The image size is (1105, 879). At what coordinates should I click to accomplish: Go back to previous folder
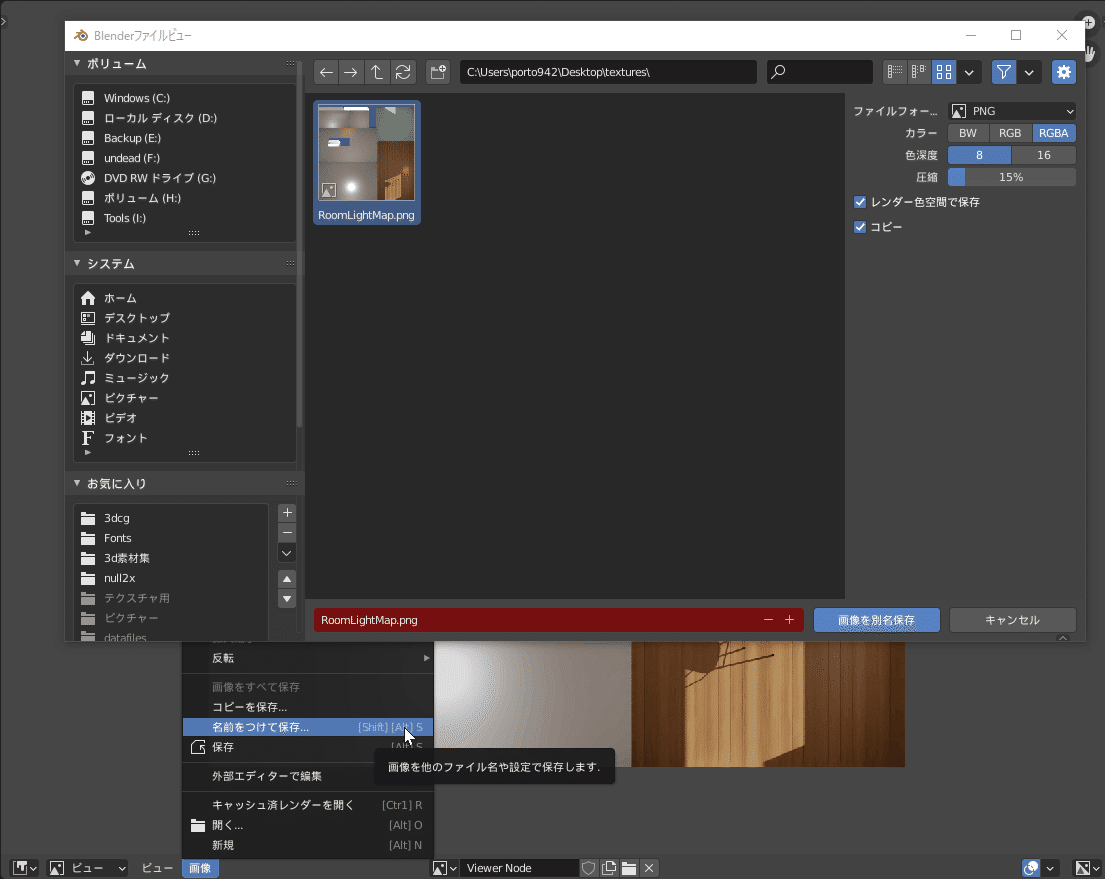coord(326,72)
